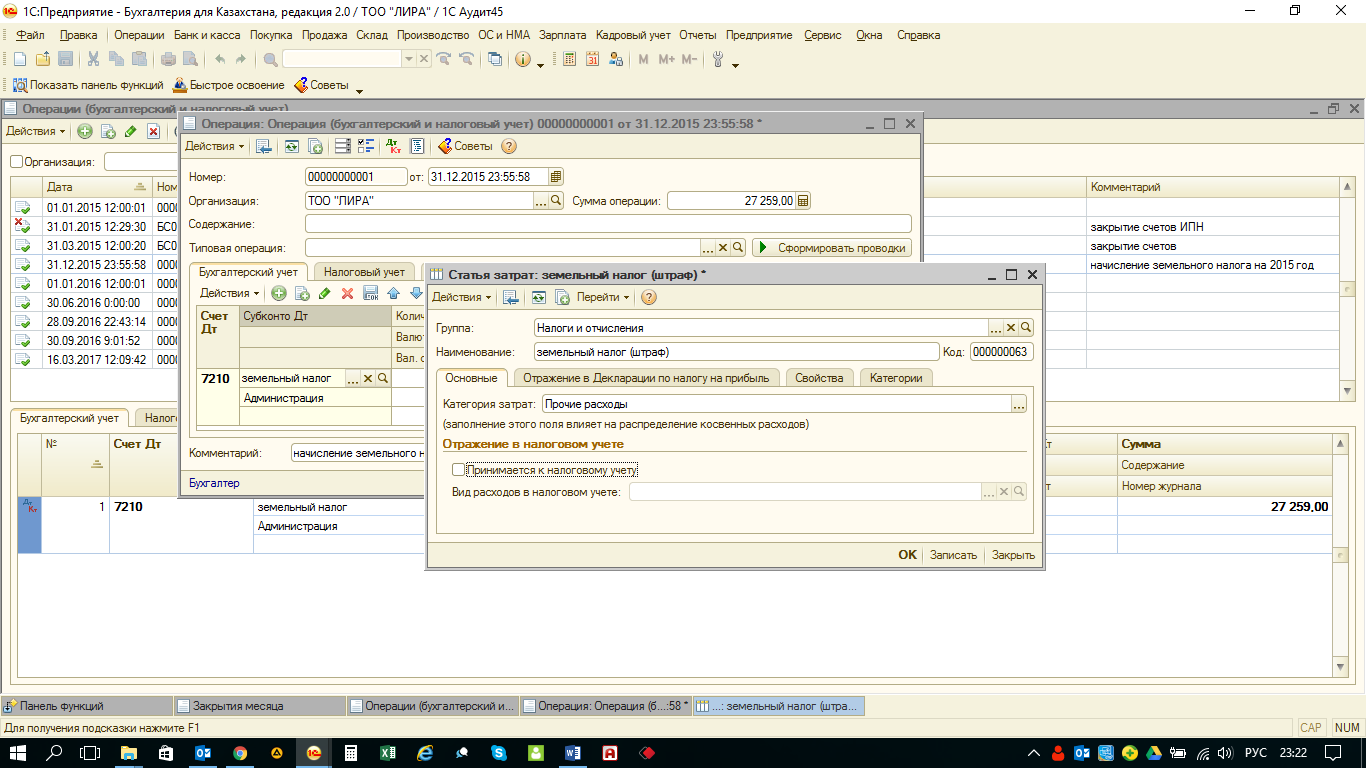Click Советы in the Операция window toolbar
This screenshot has height=768, width=1366.
click(x=465, y=146)
